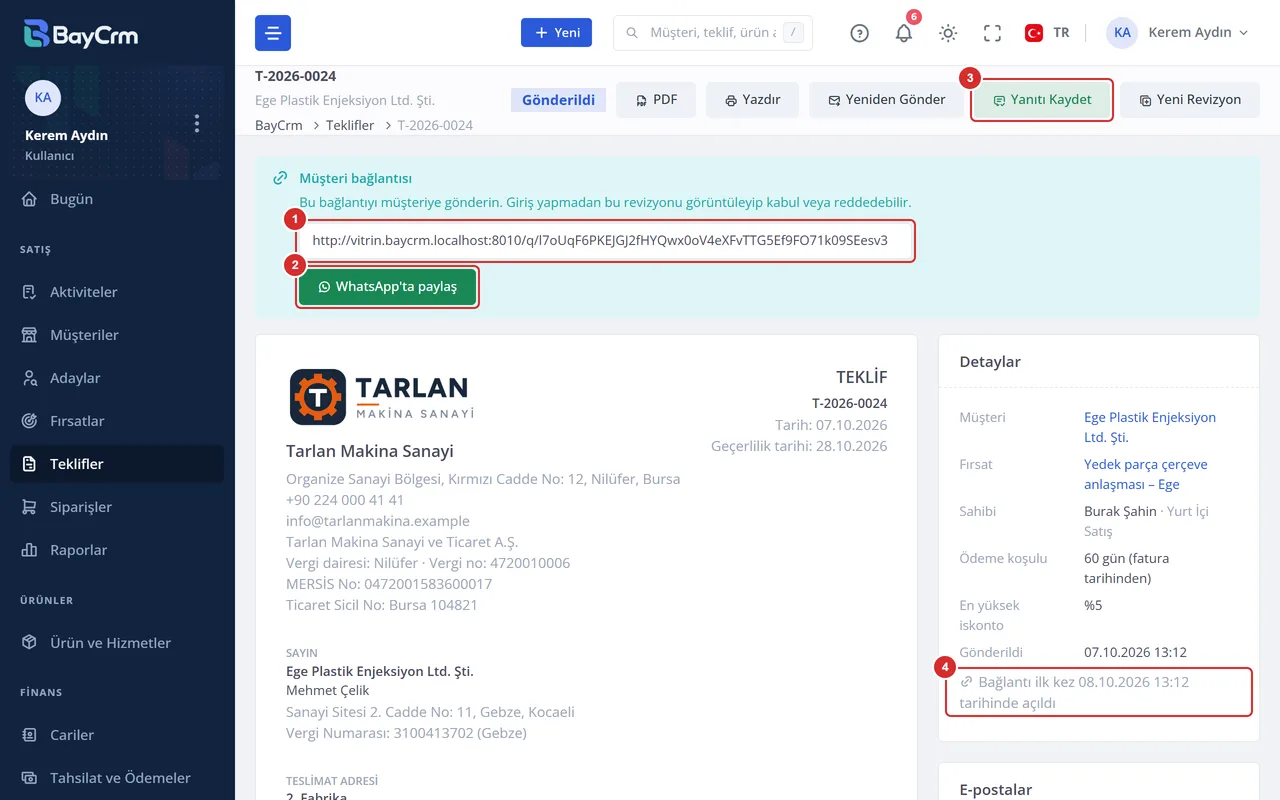Go to Bugün in sidebar

tap(117, 199)
